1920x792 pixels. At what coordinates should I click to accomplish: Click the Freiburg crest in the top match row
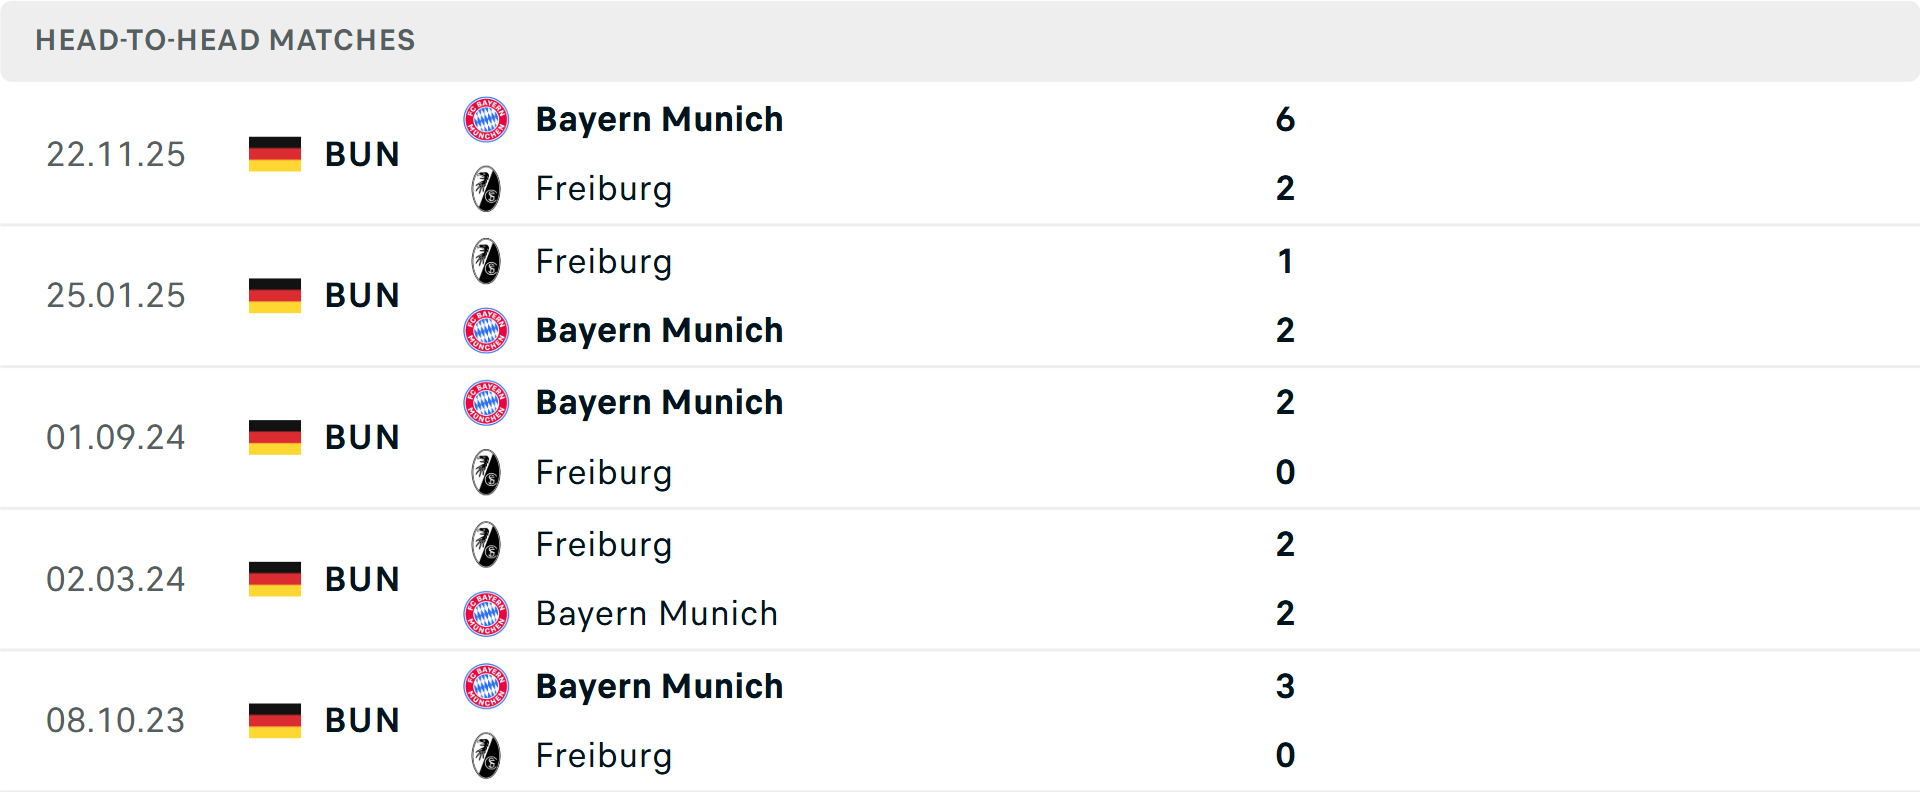point(487,188)
